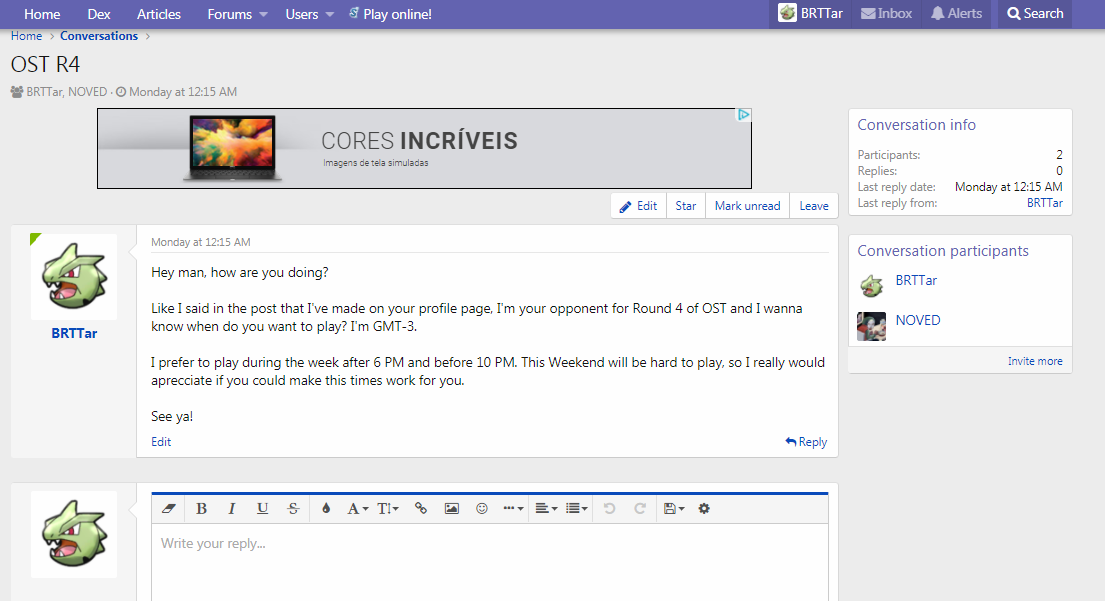Go to Home breadcrumb
Screen dimensions: 1105x601
[x=26, y=36]
